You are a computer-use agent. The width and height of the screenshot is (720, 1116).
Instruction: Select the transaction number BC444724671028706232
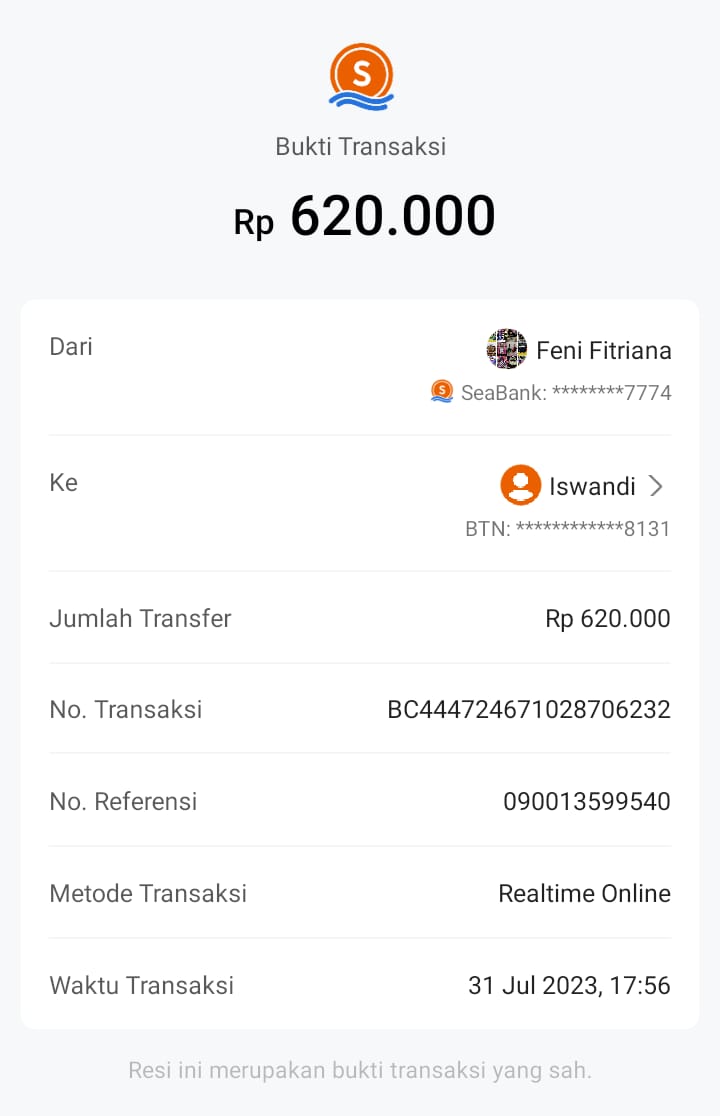529,710
